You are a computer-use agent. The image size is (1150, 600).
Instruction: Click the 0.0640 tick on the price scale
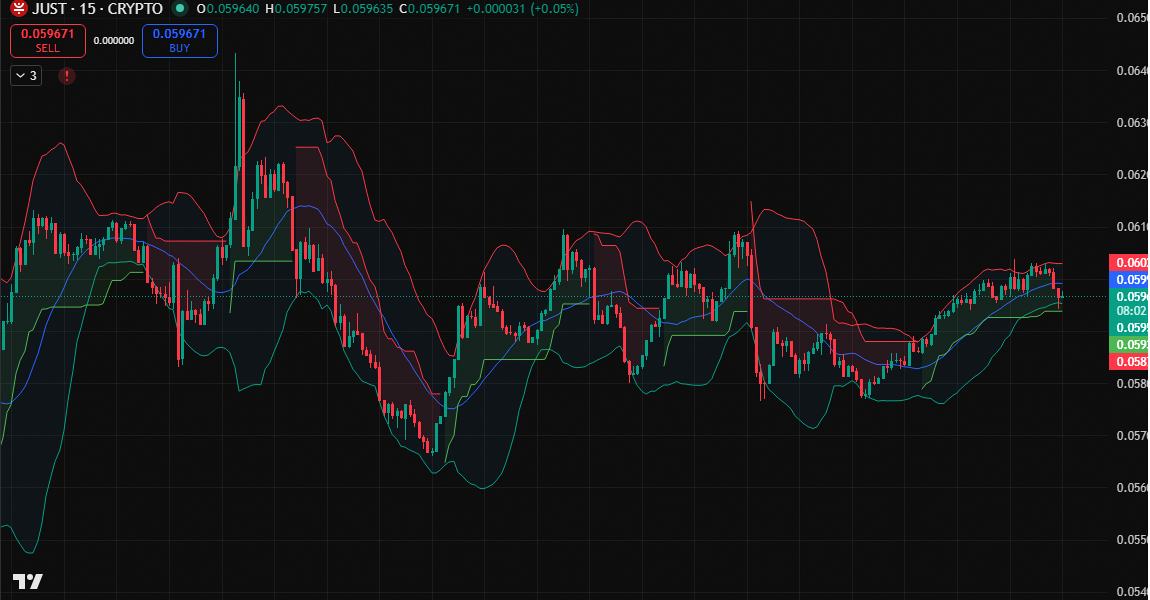1131,71
